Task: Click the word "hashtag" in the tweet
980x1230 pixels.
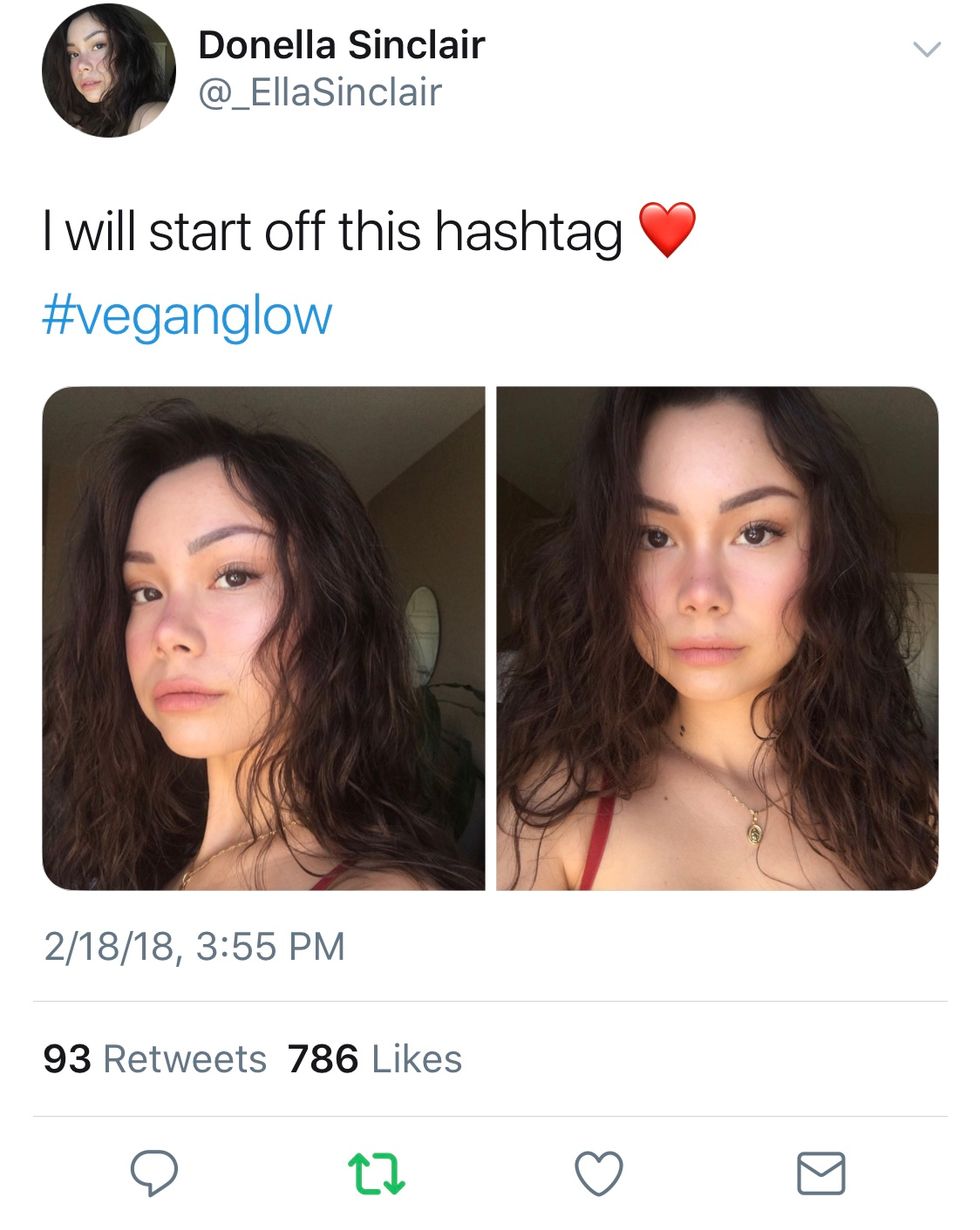Action: pyautogui.click(x=528, y=231)
